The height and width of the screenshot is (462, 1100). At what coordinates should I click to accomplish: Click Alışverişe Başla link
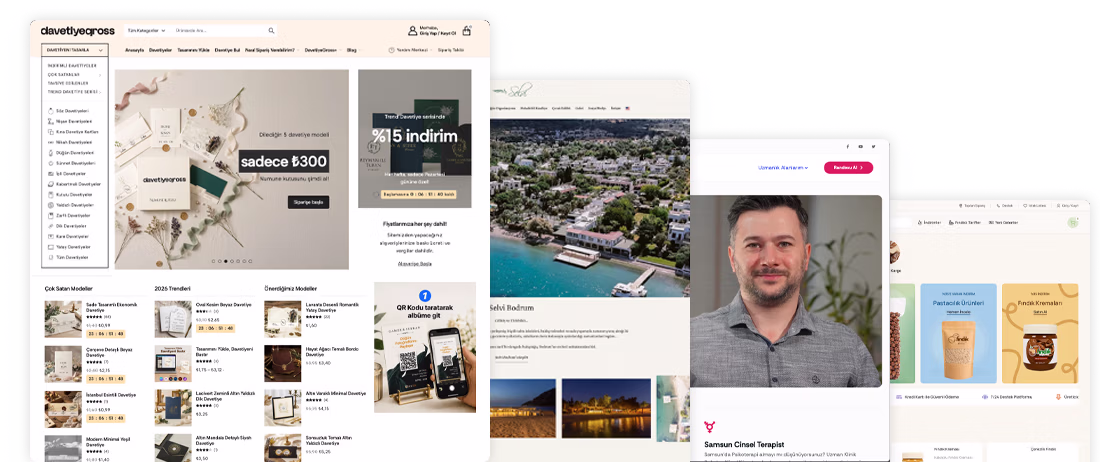pos(415,264)
